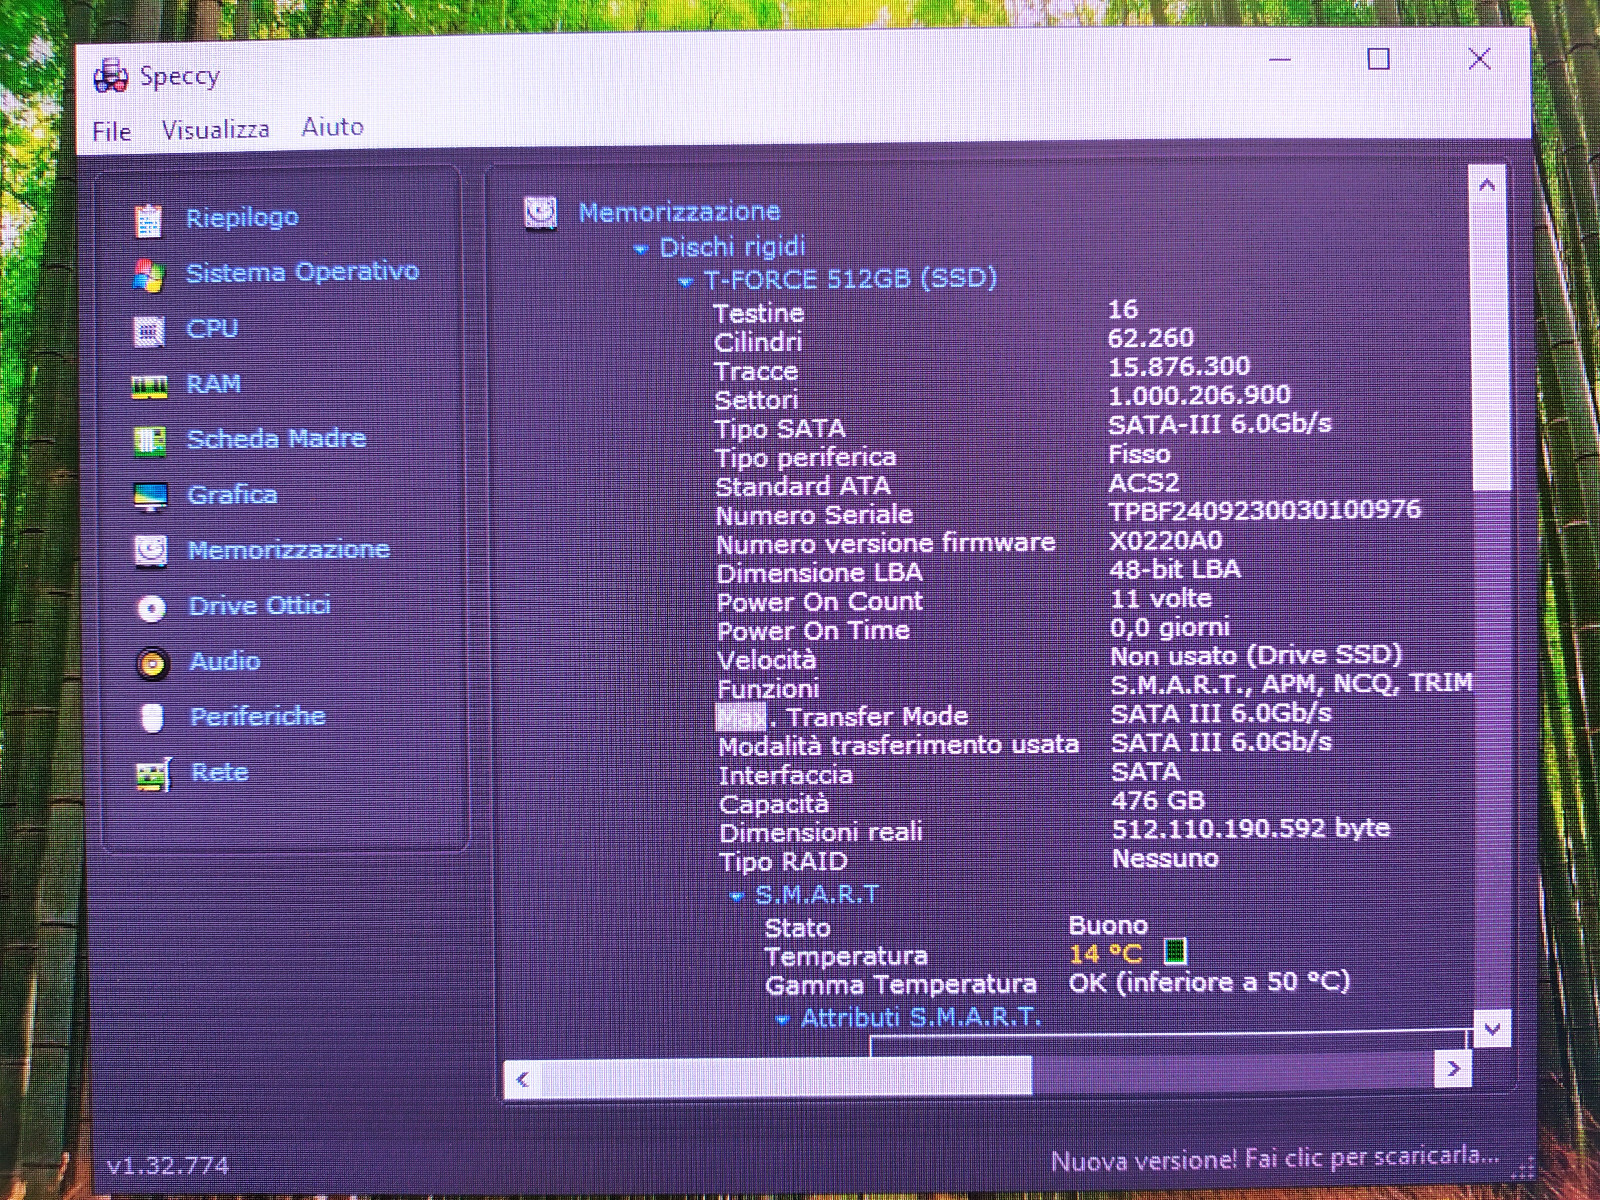Click the Stato value Buono
Viewport: 1600px width, 1200px height.
click(1108, 925)
